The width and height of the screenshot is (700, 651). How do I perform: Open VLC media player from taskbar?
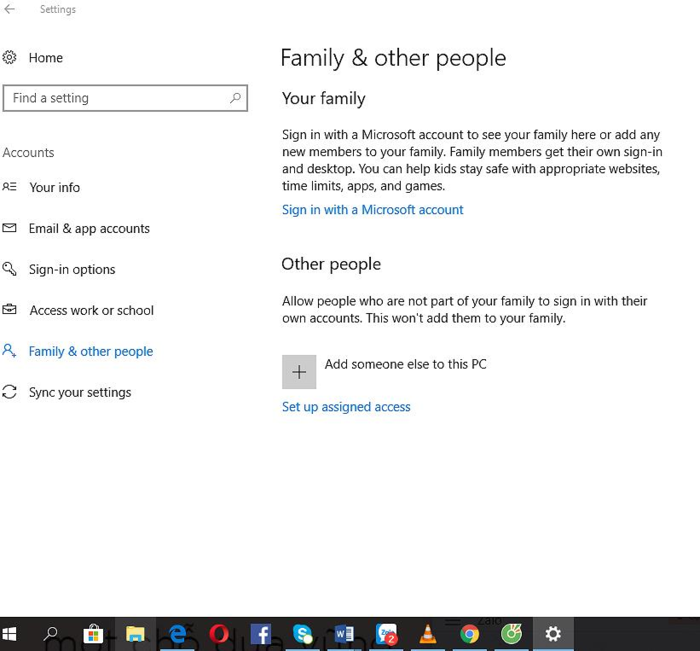[428, 634]
